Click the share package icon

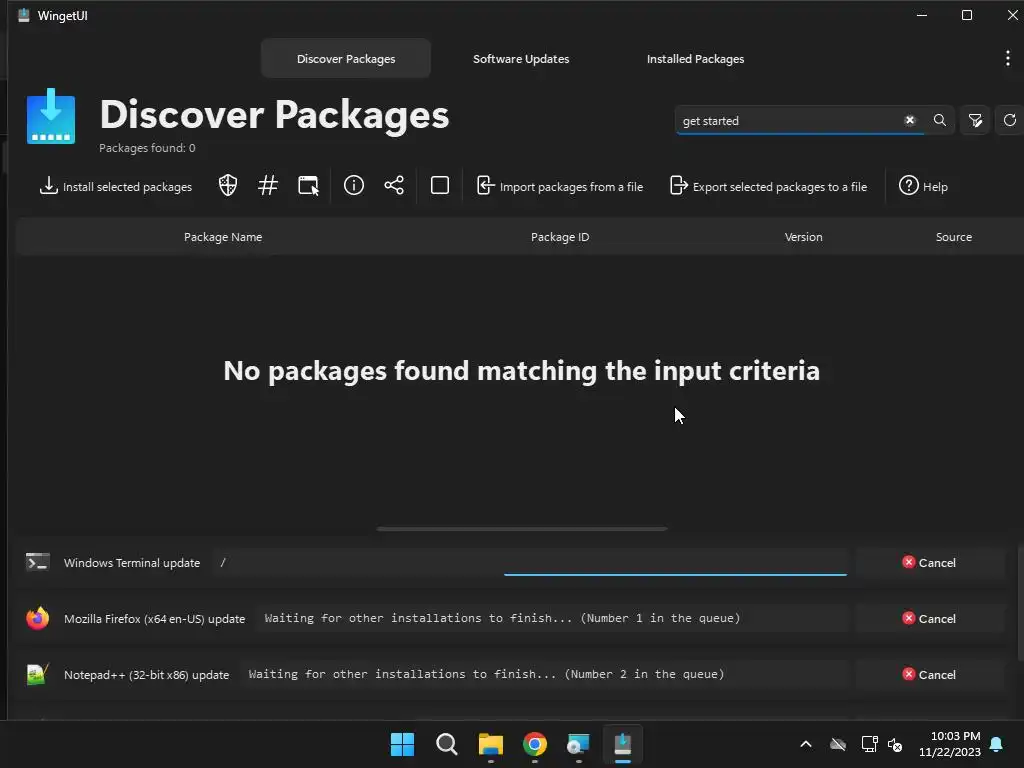click(x=394, y=186)
